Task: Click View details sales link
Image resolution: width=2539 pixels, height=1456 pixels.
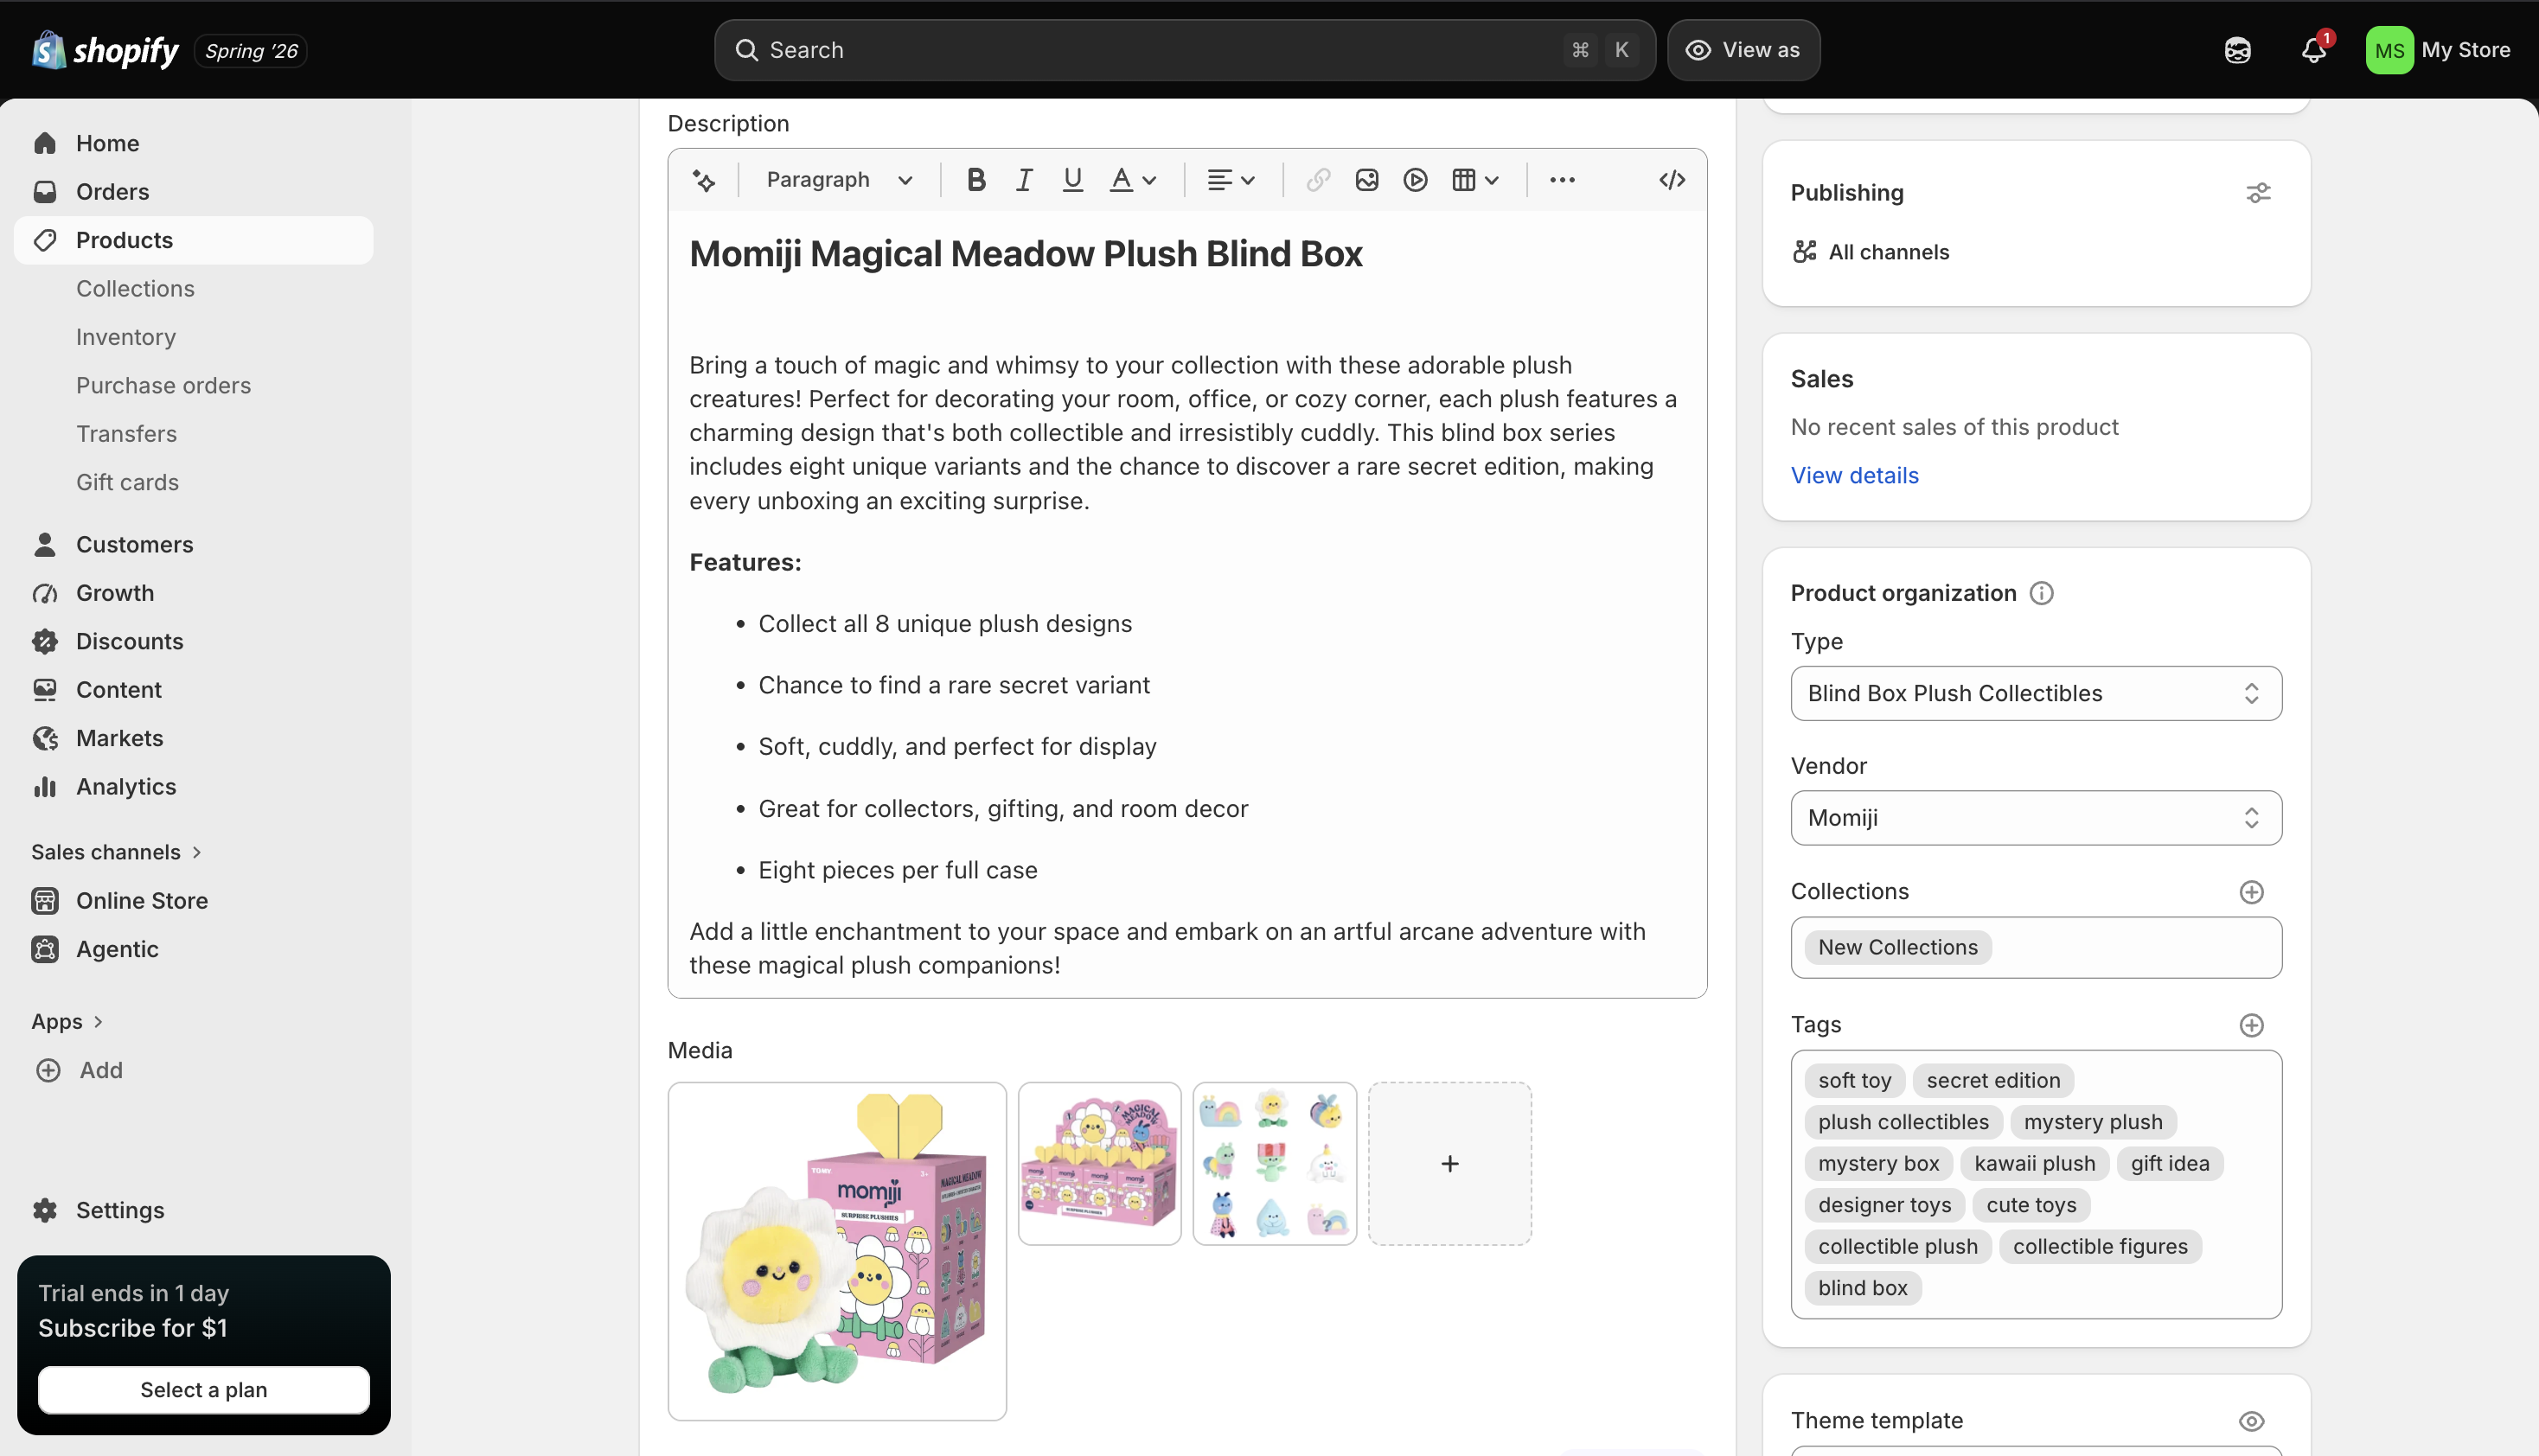Action: (x=1855, y=476)
